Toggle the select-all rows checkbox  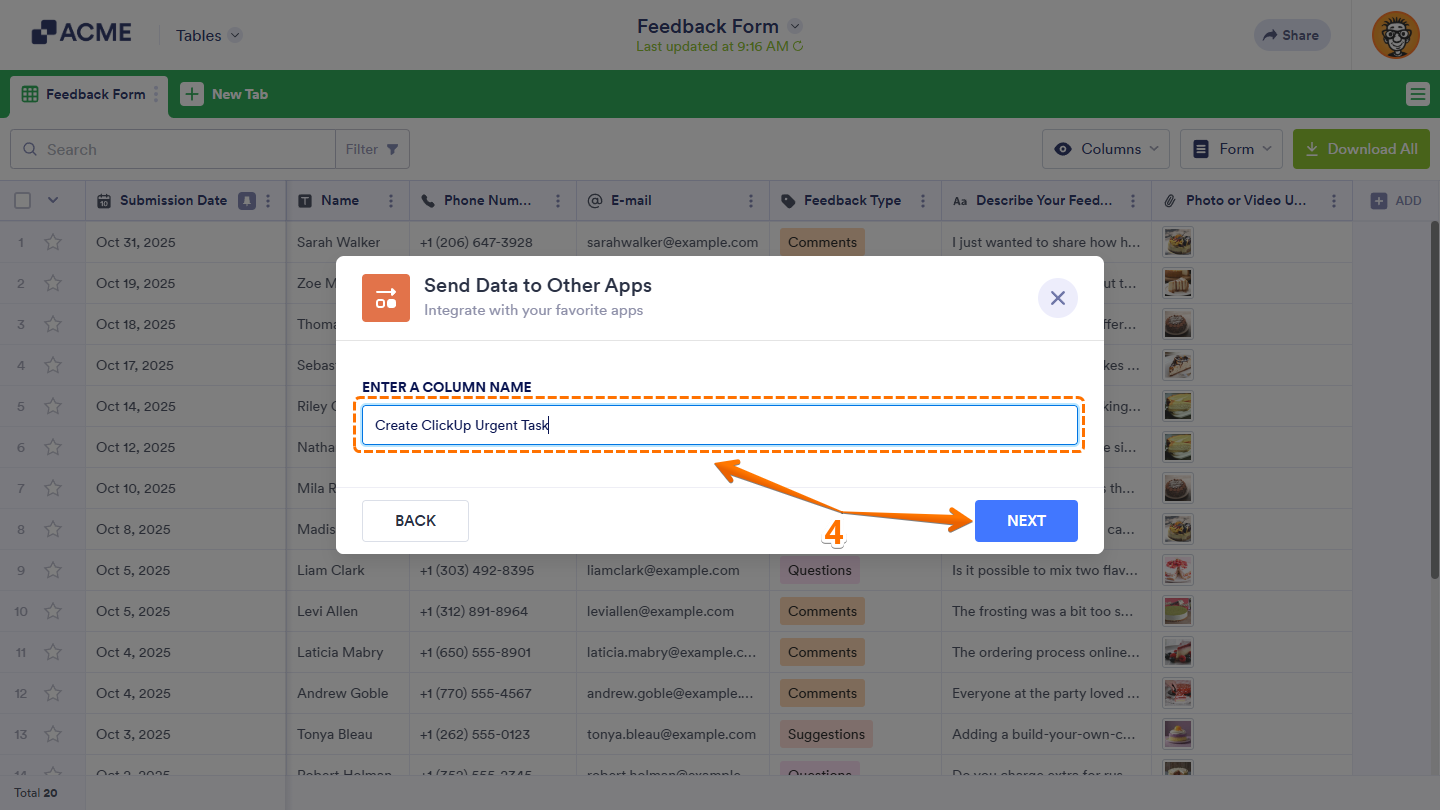[23, 201]
